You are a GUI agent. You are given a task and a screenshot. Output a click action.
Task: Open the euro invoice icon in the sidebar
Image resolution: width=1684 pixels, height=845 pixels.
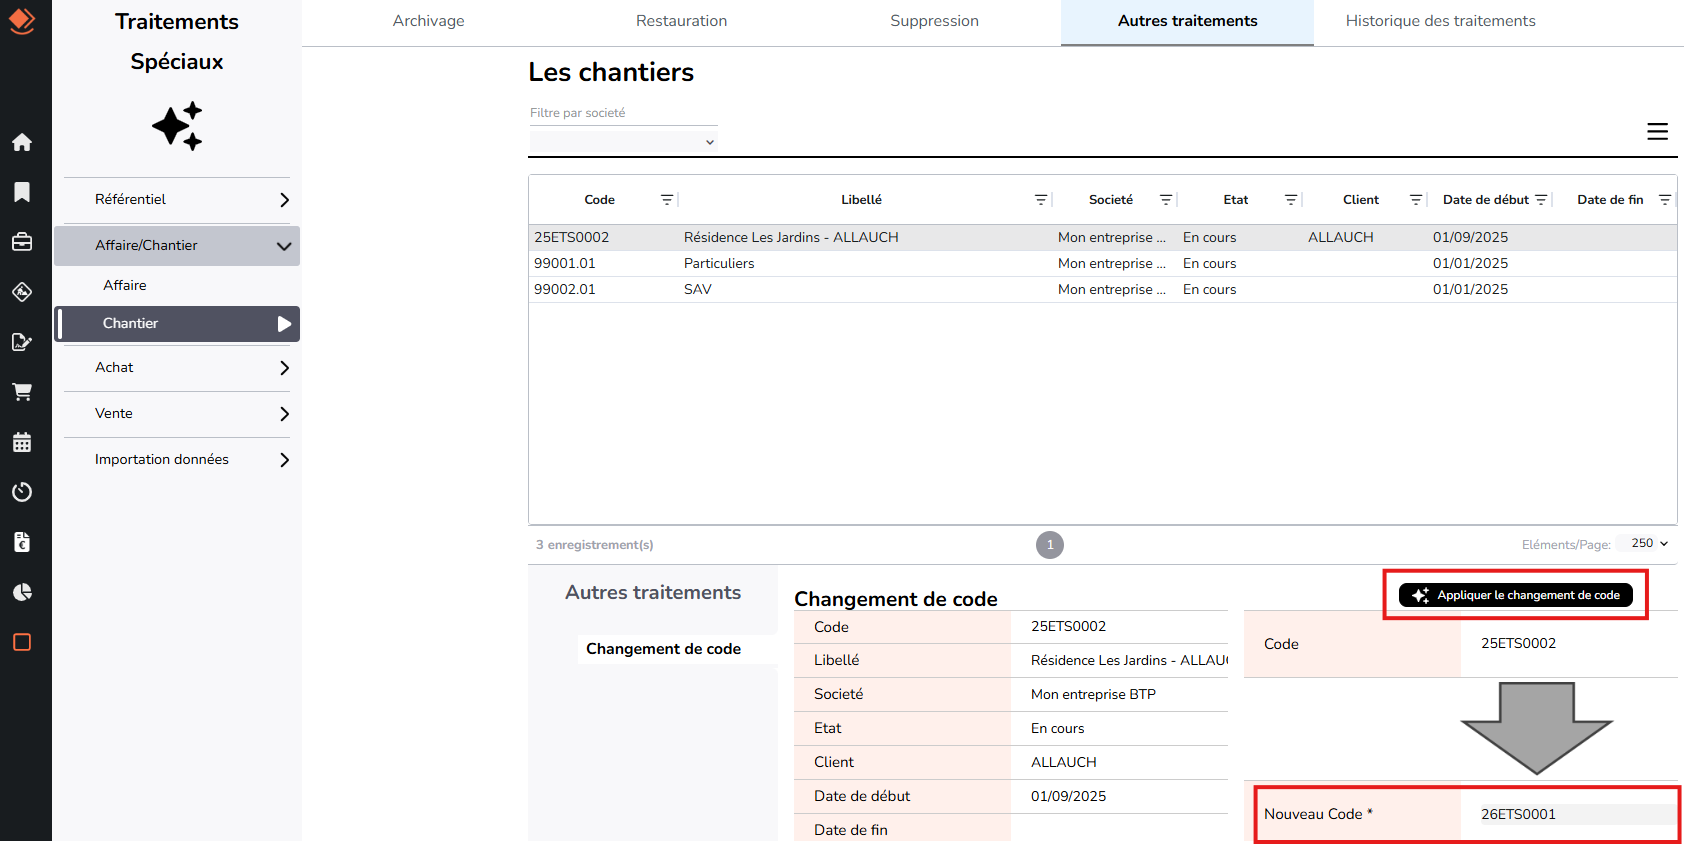(x=22, y=542)
